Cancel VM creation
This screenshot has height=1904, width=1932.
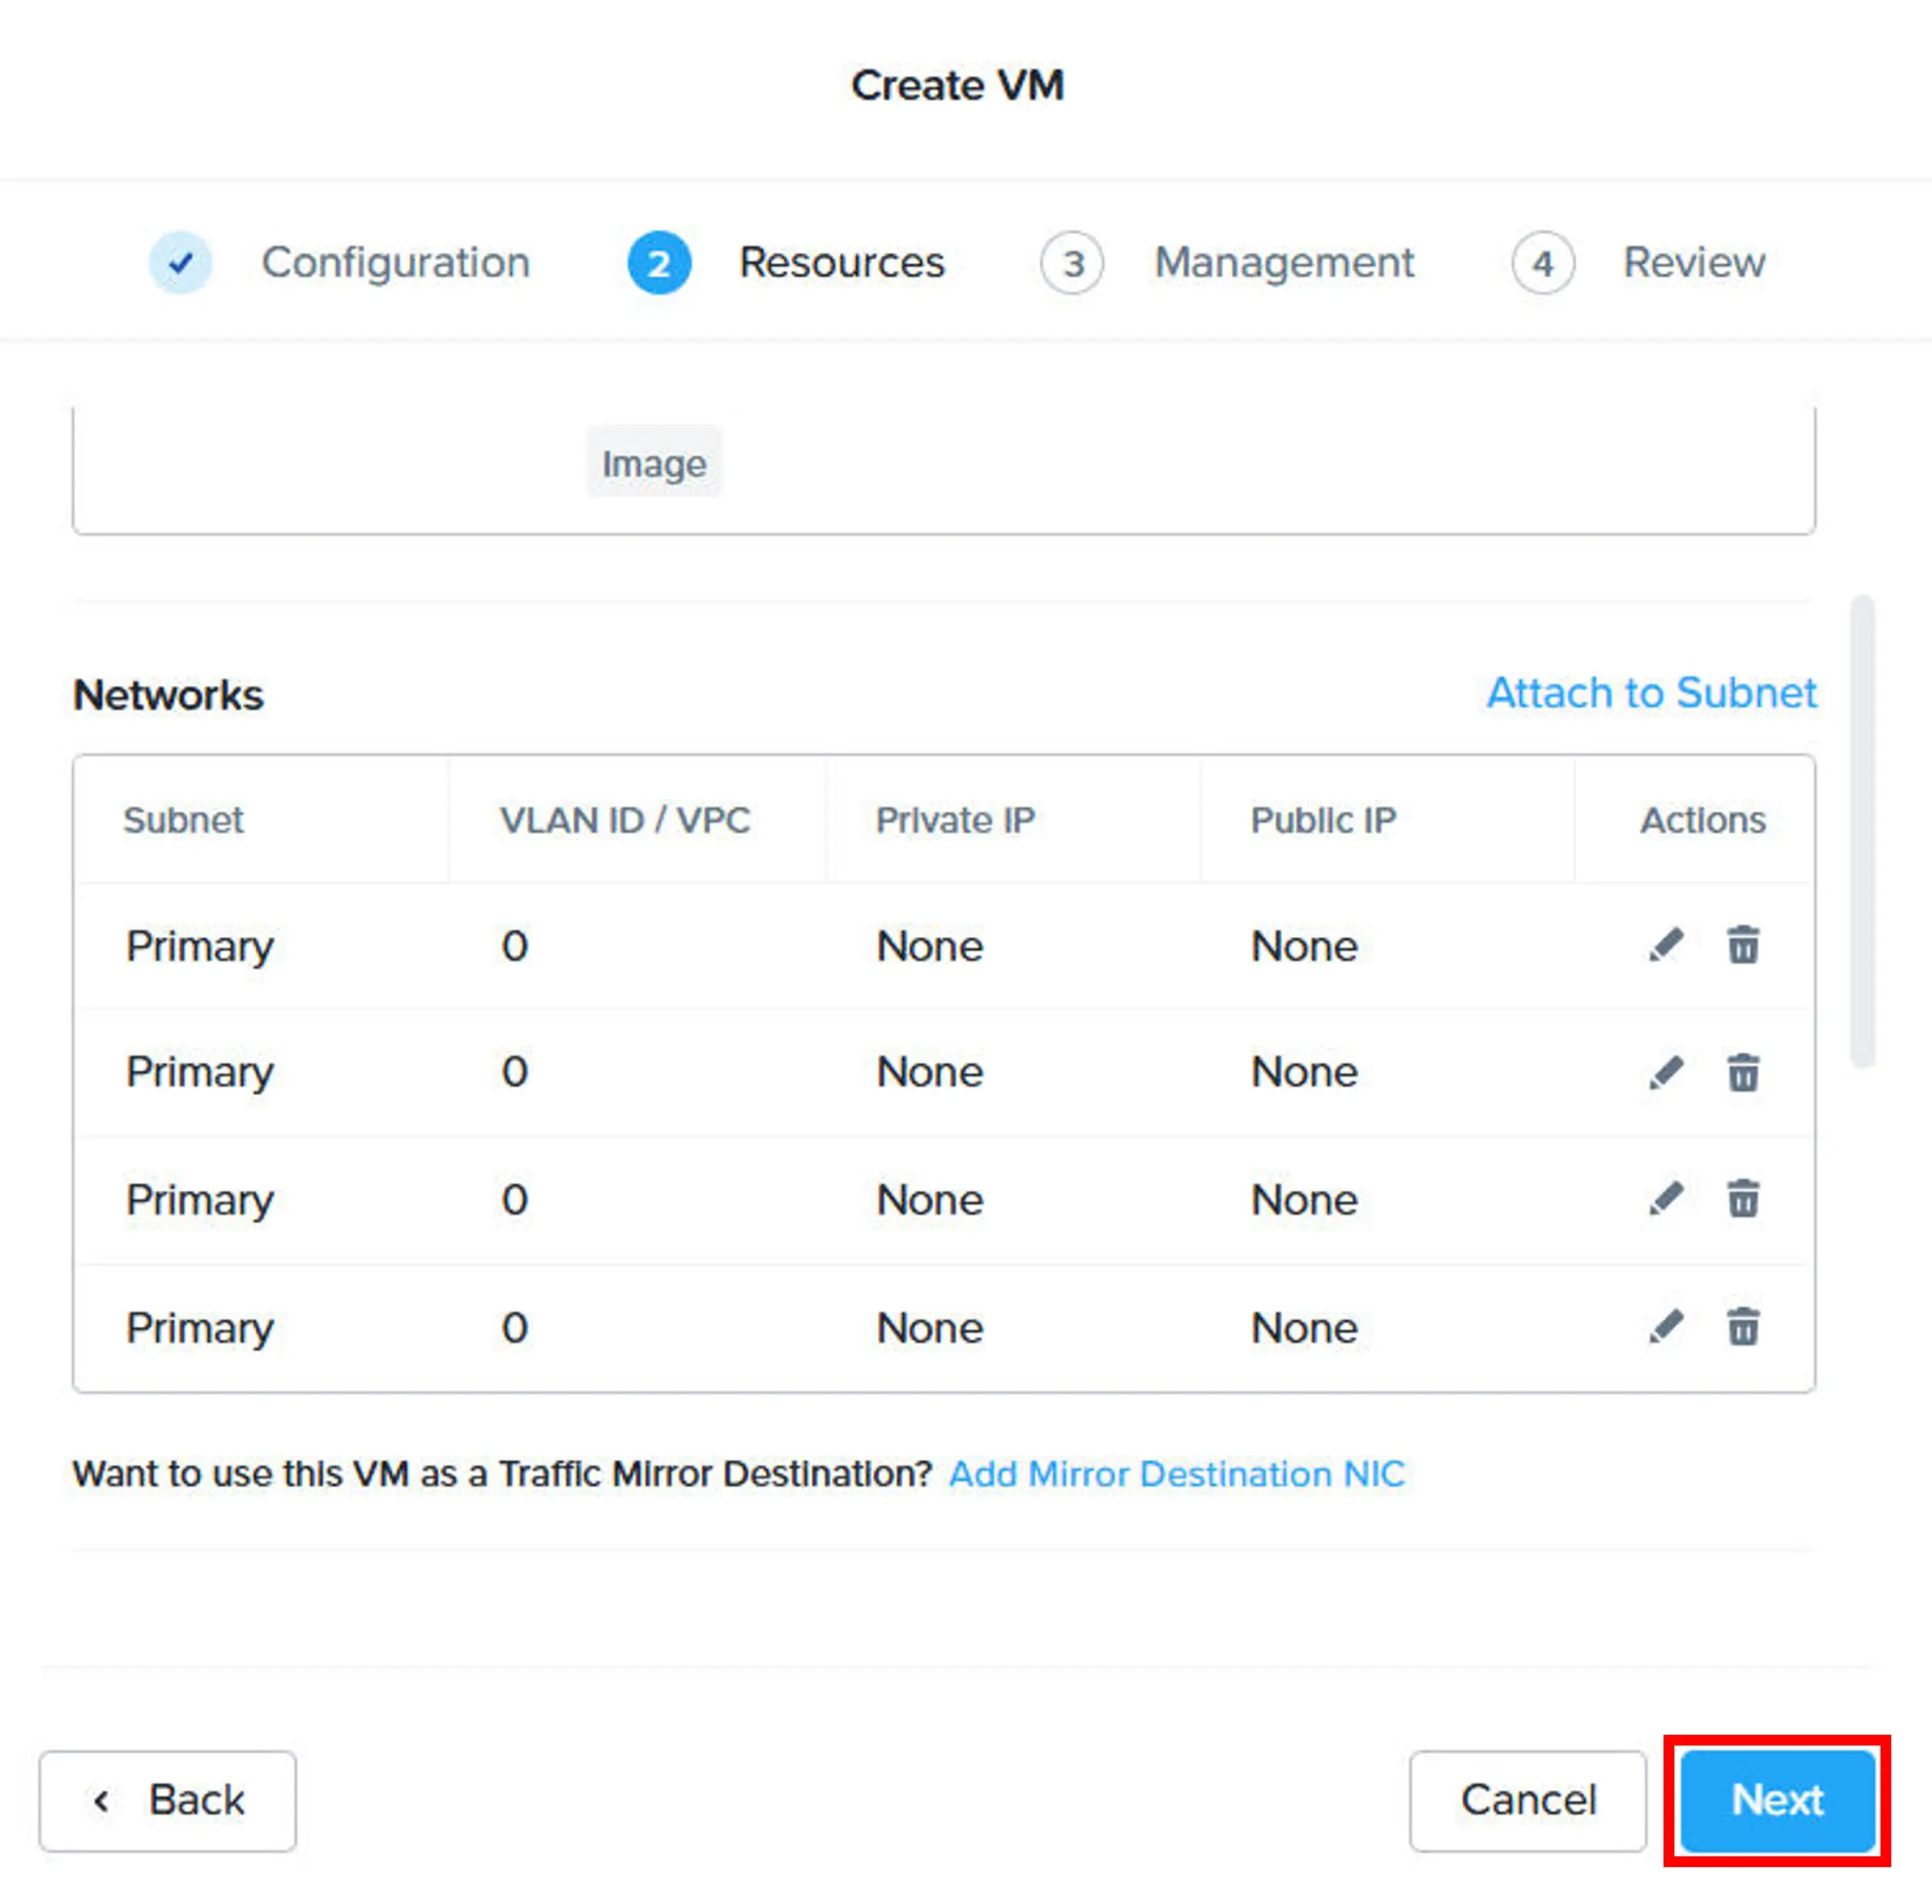click(x=1528, y=1801)
